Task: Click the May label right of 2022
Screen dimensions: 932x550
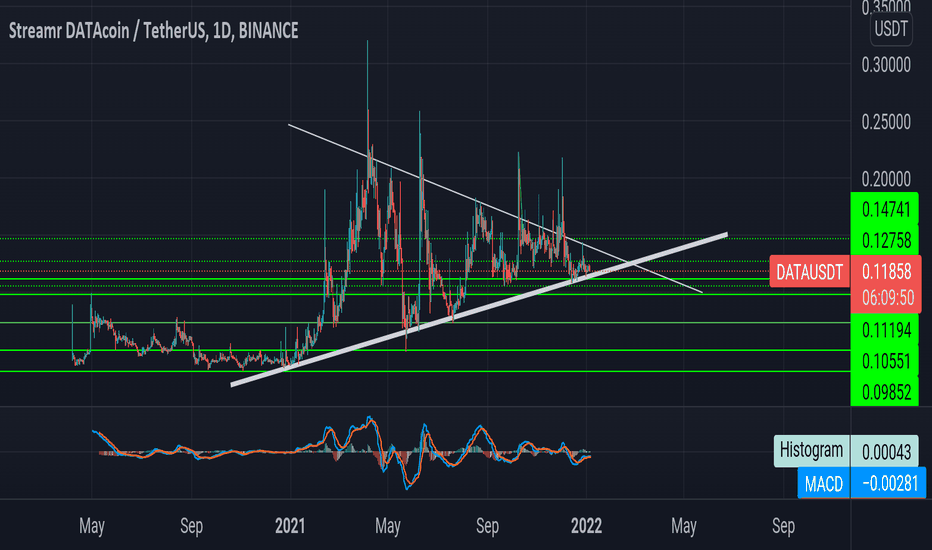Action: 684,526
